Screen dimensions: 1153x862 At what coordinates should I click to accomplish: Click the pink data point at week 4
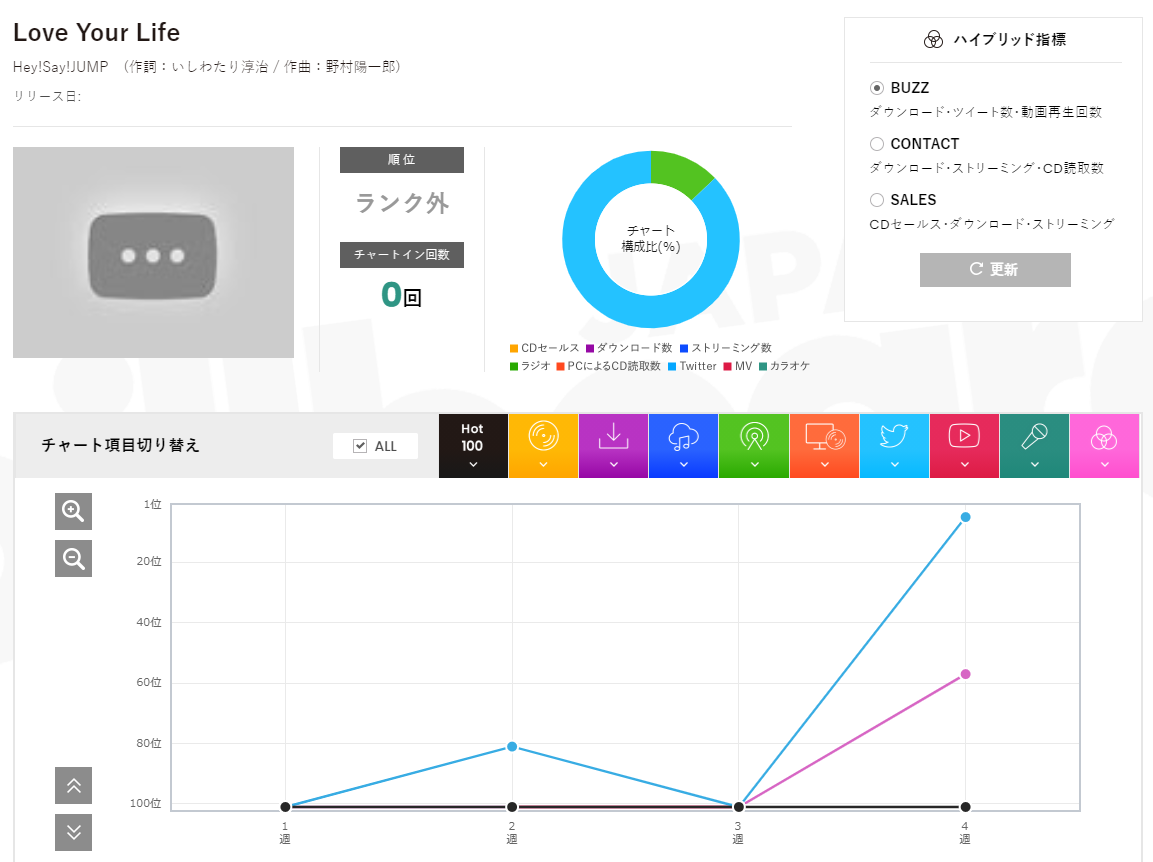pyautogui.click(x=965, y=674)
